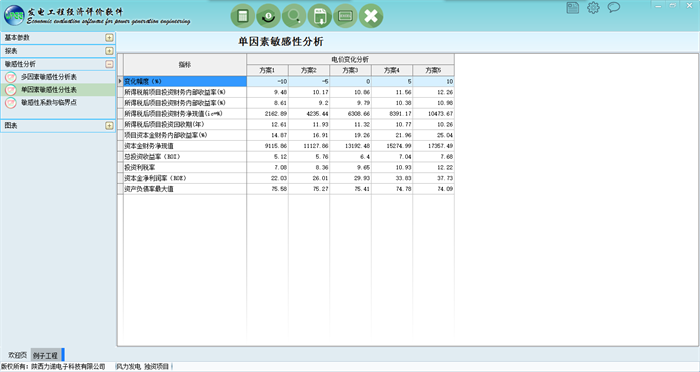Click the 电价变化分析 group header
700x372 pixels.
click(350, 59)
